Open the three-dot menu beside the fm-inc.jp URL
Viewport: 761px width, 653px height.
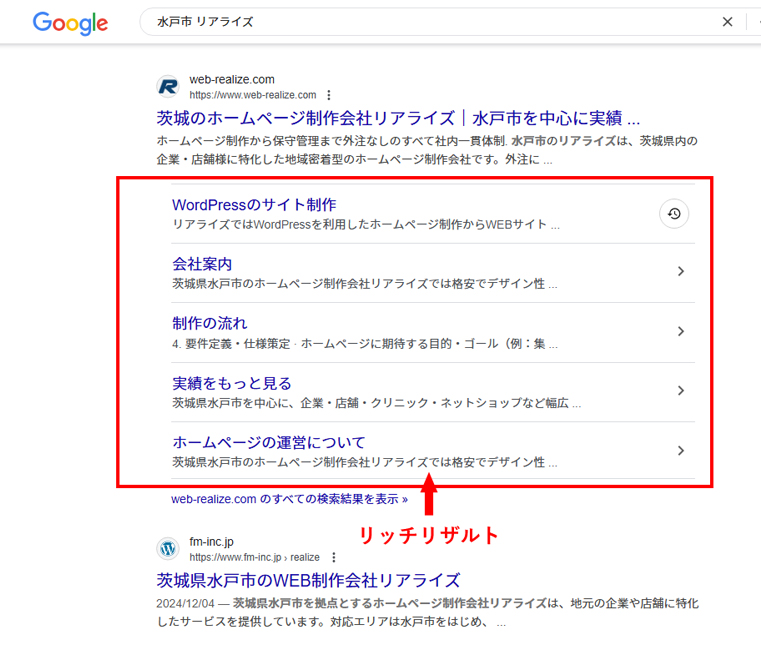(x=333, y=557)
